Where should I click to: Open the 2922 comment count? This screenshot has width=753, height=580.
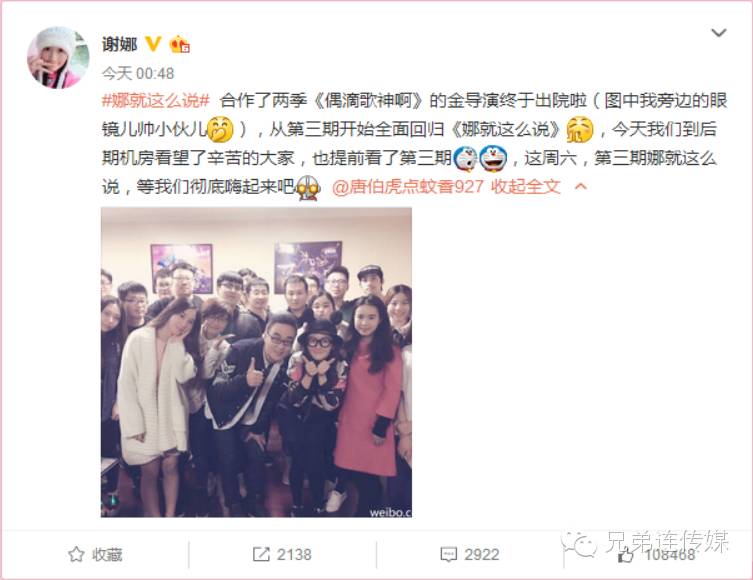click(482, 555)
